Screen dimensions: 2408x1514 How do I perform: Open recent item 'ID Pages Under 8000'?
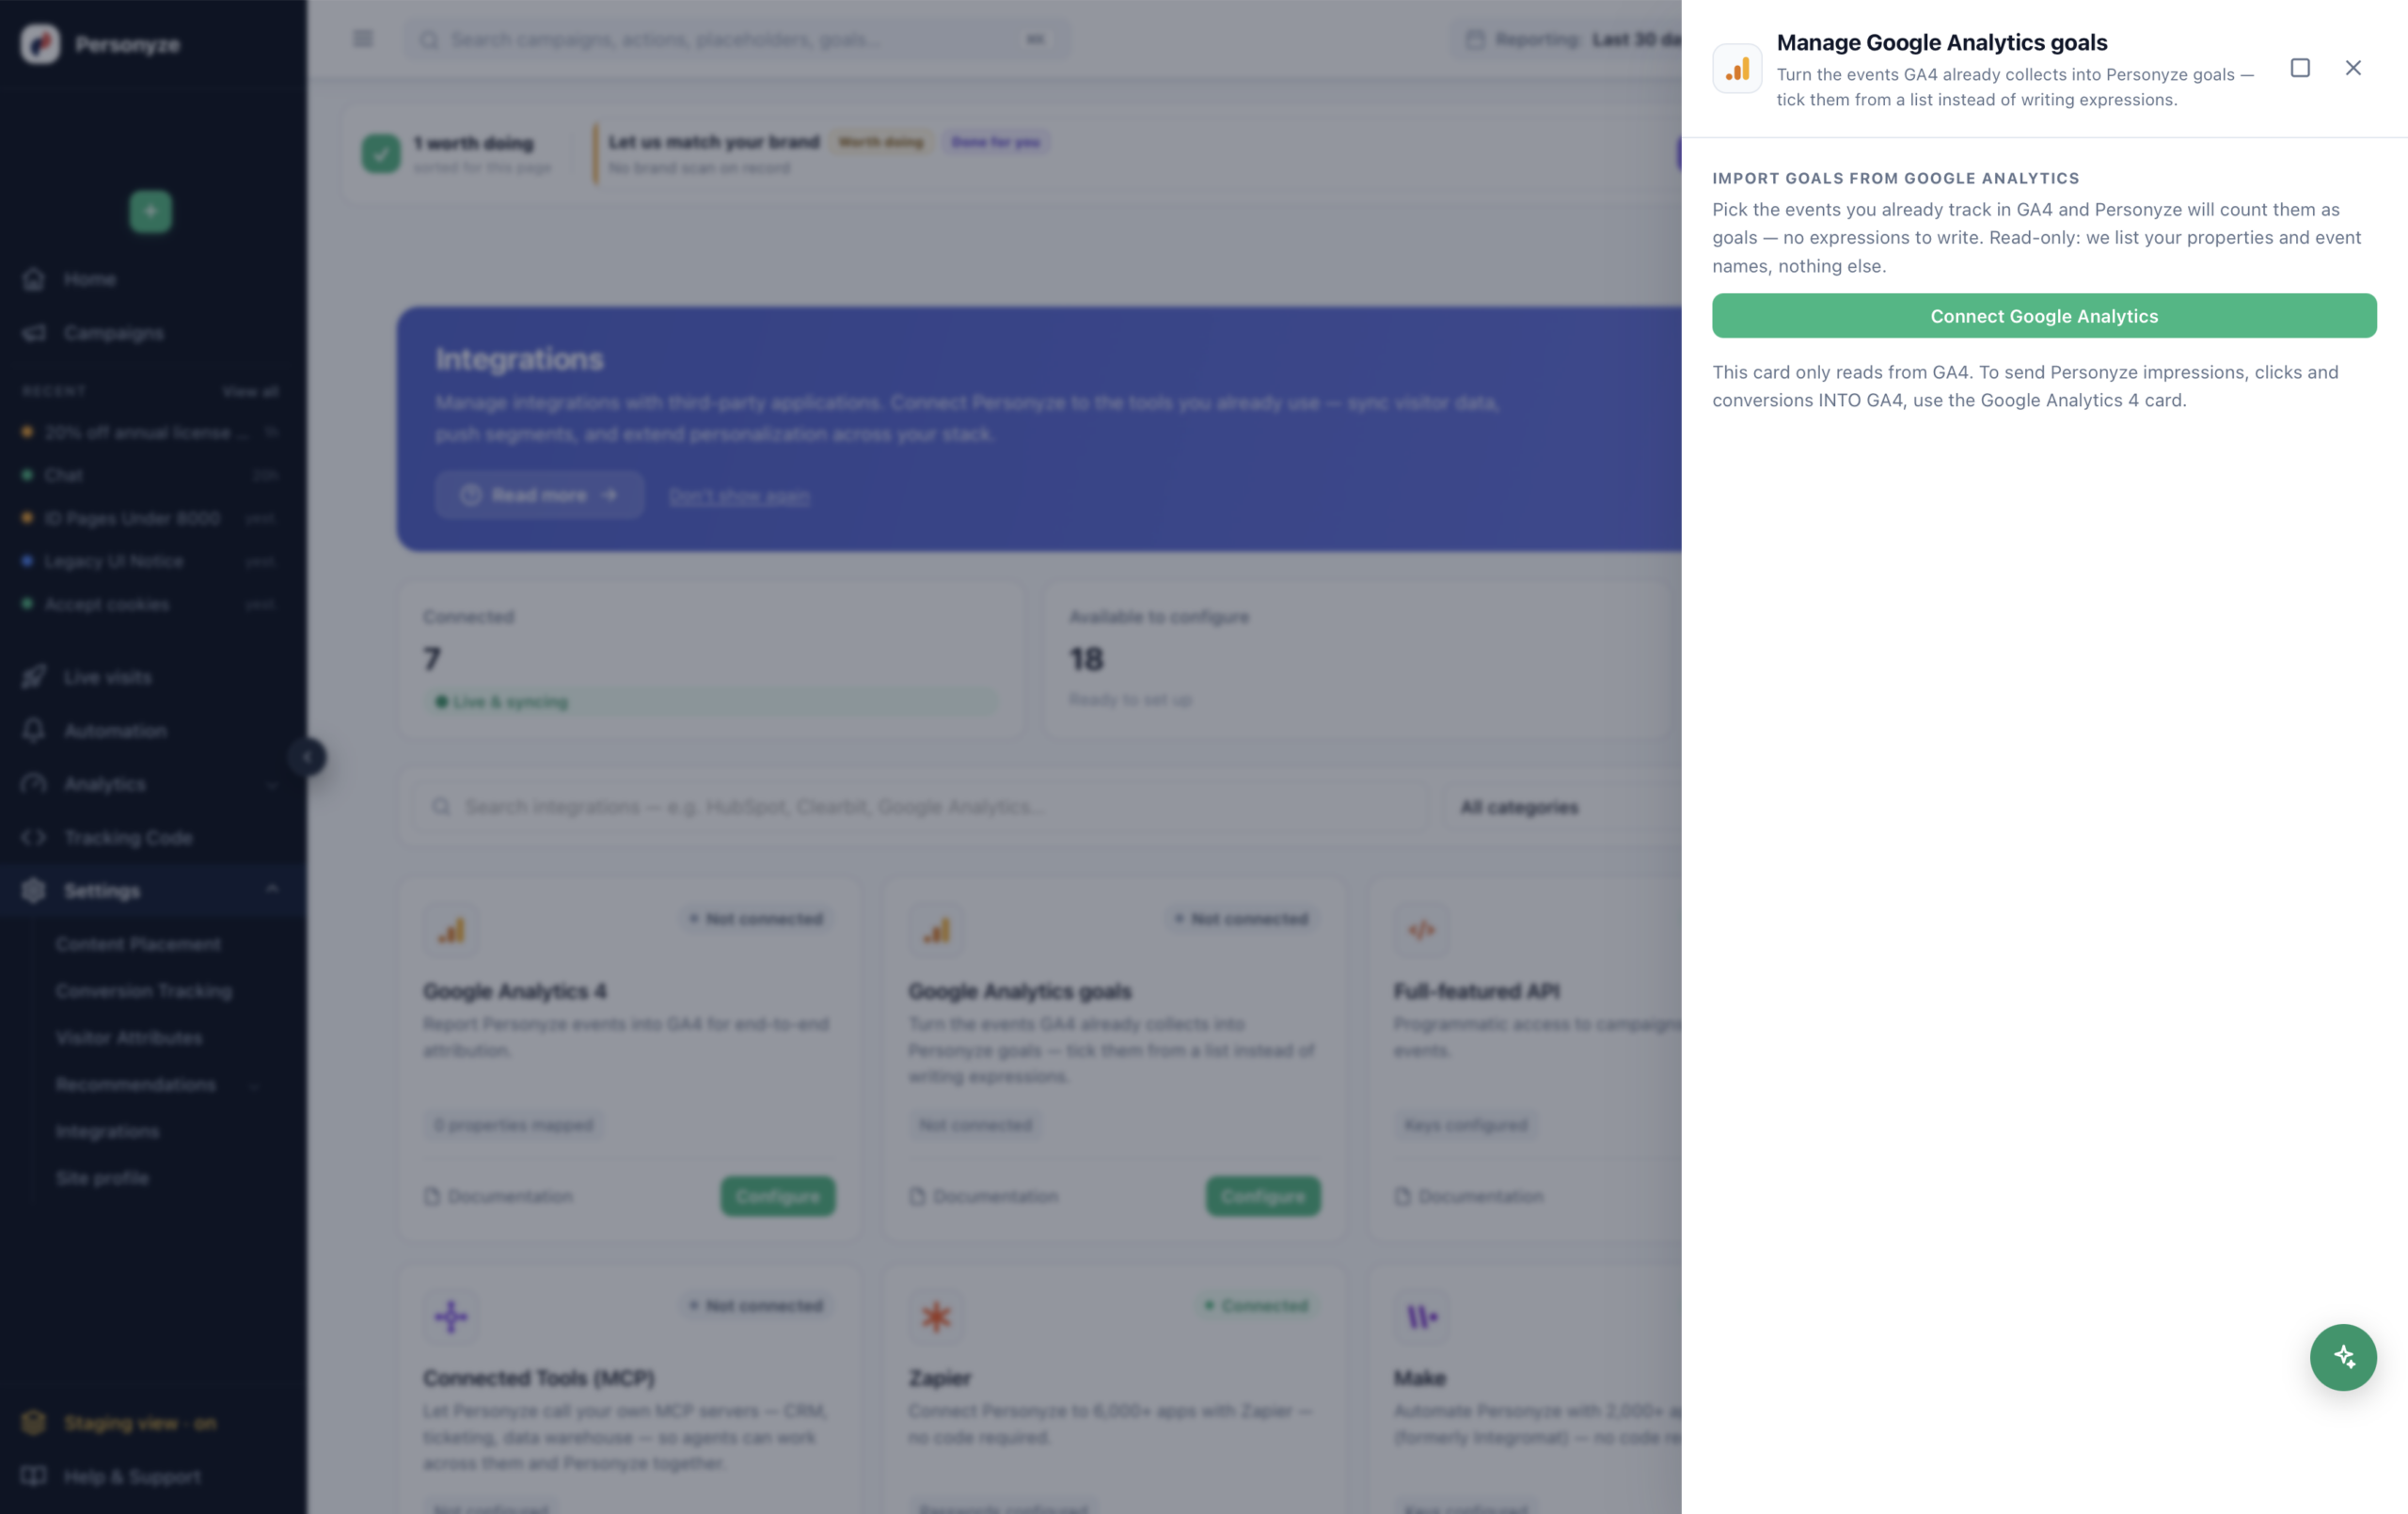pyautogui.click(x=150, y=518)
